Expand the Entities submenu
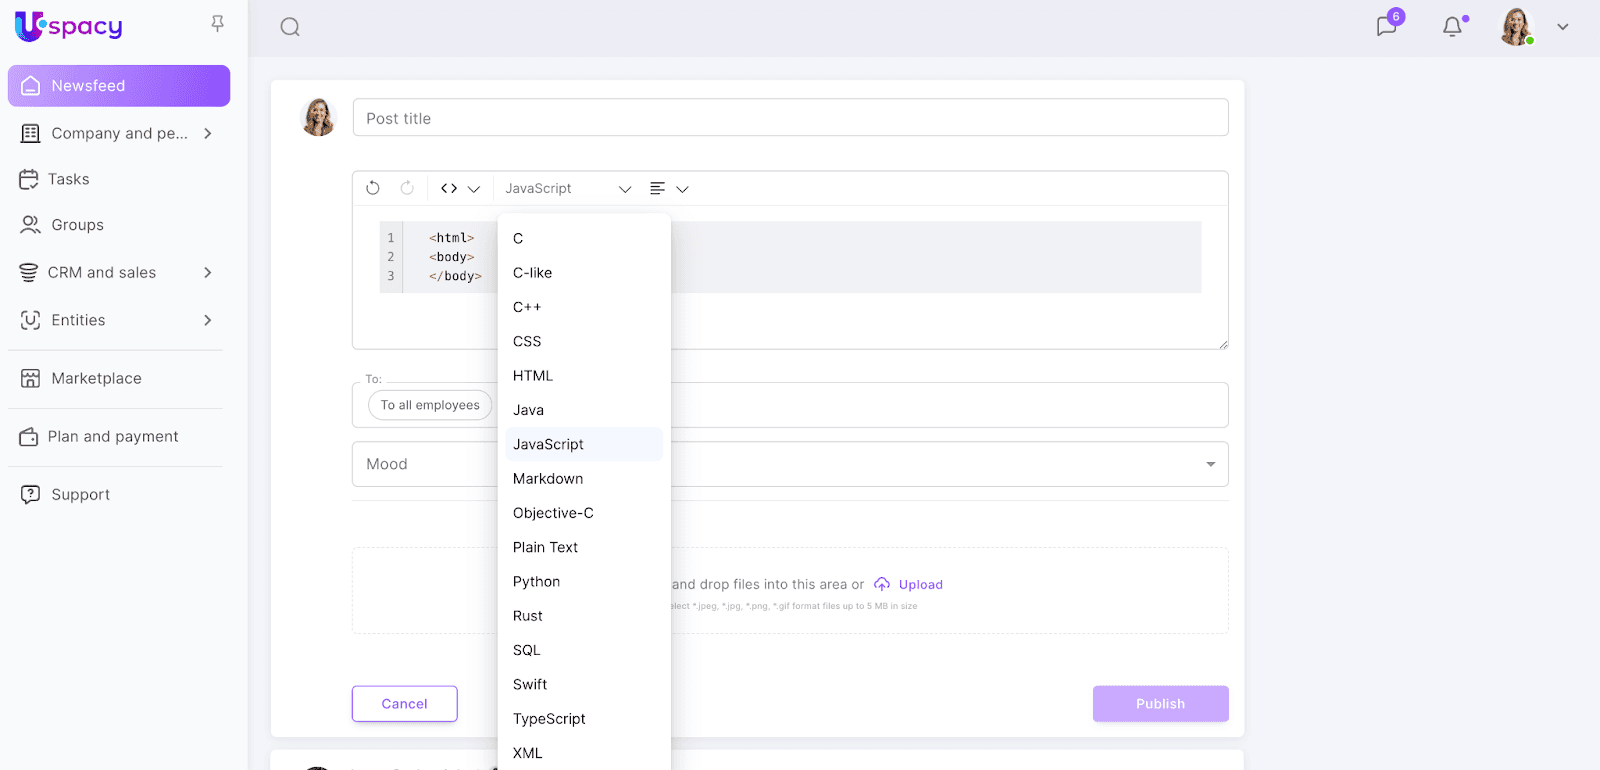 pyautogui.click(x=208, y=320)
